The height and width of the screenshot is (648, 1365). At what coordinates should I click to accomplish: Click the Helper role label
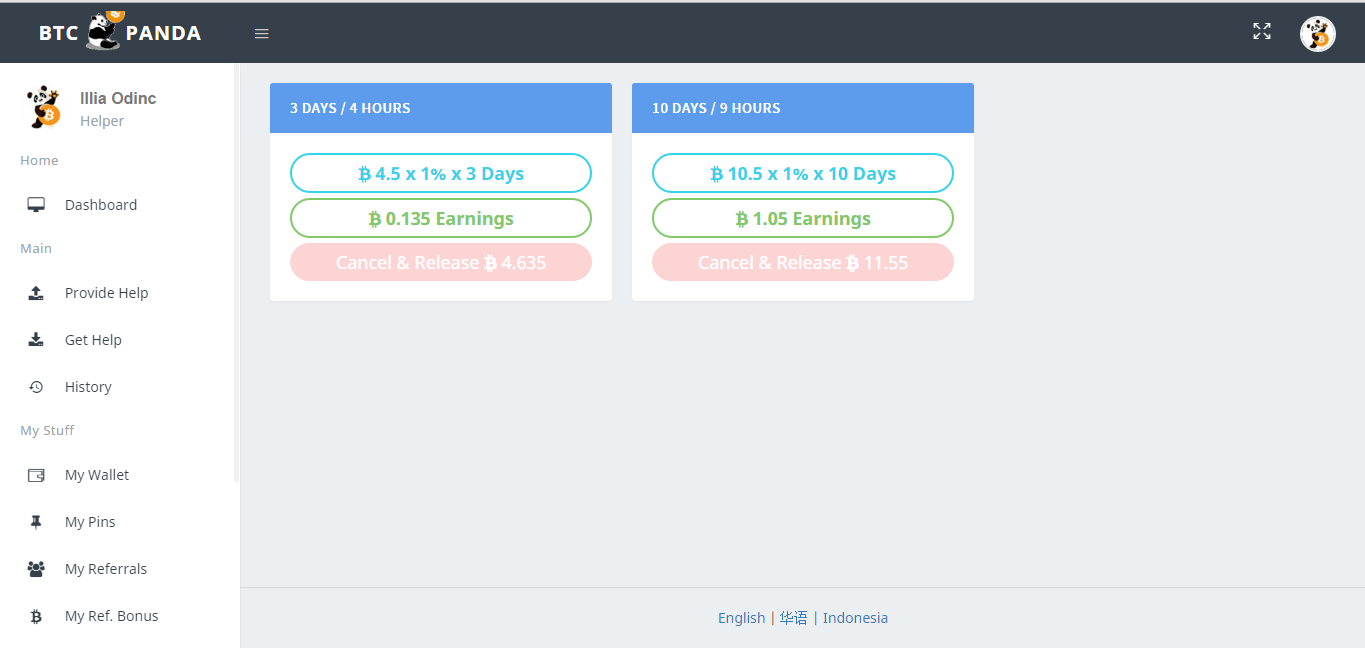(x=102, y=121)
